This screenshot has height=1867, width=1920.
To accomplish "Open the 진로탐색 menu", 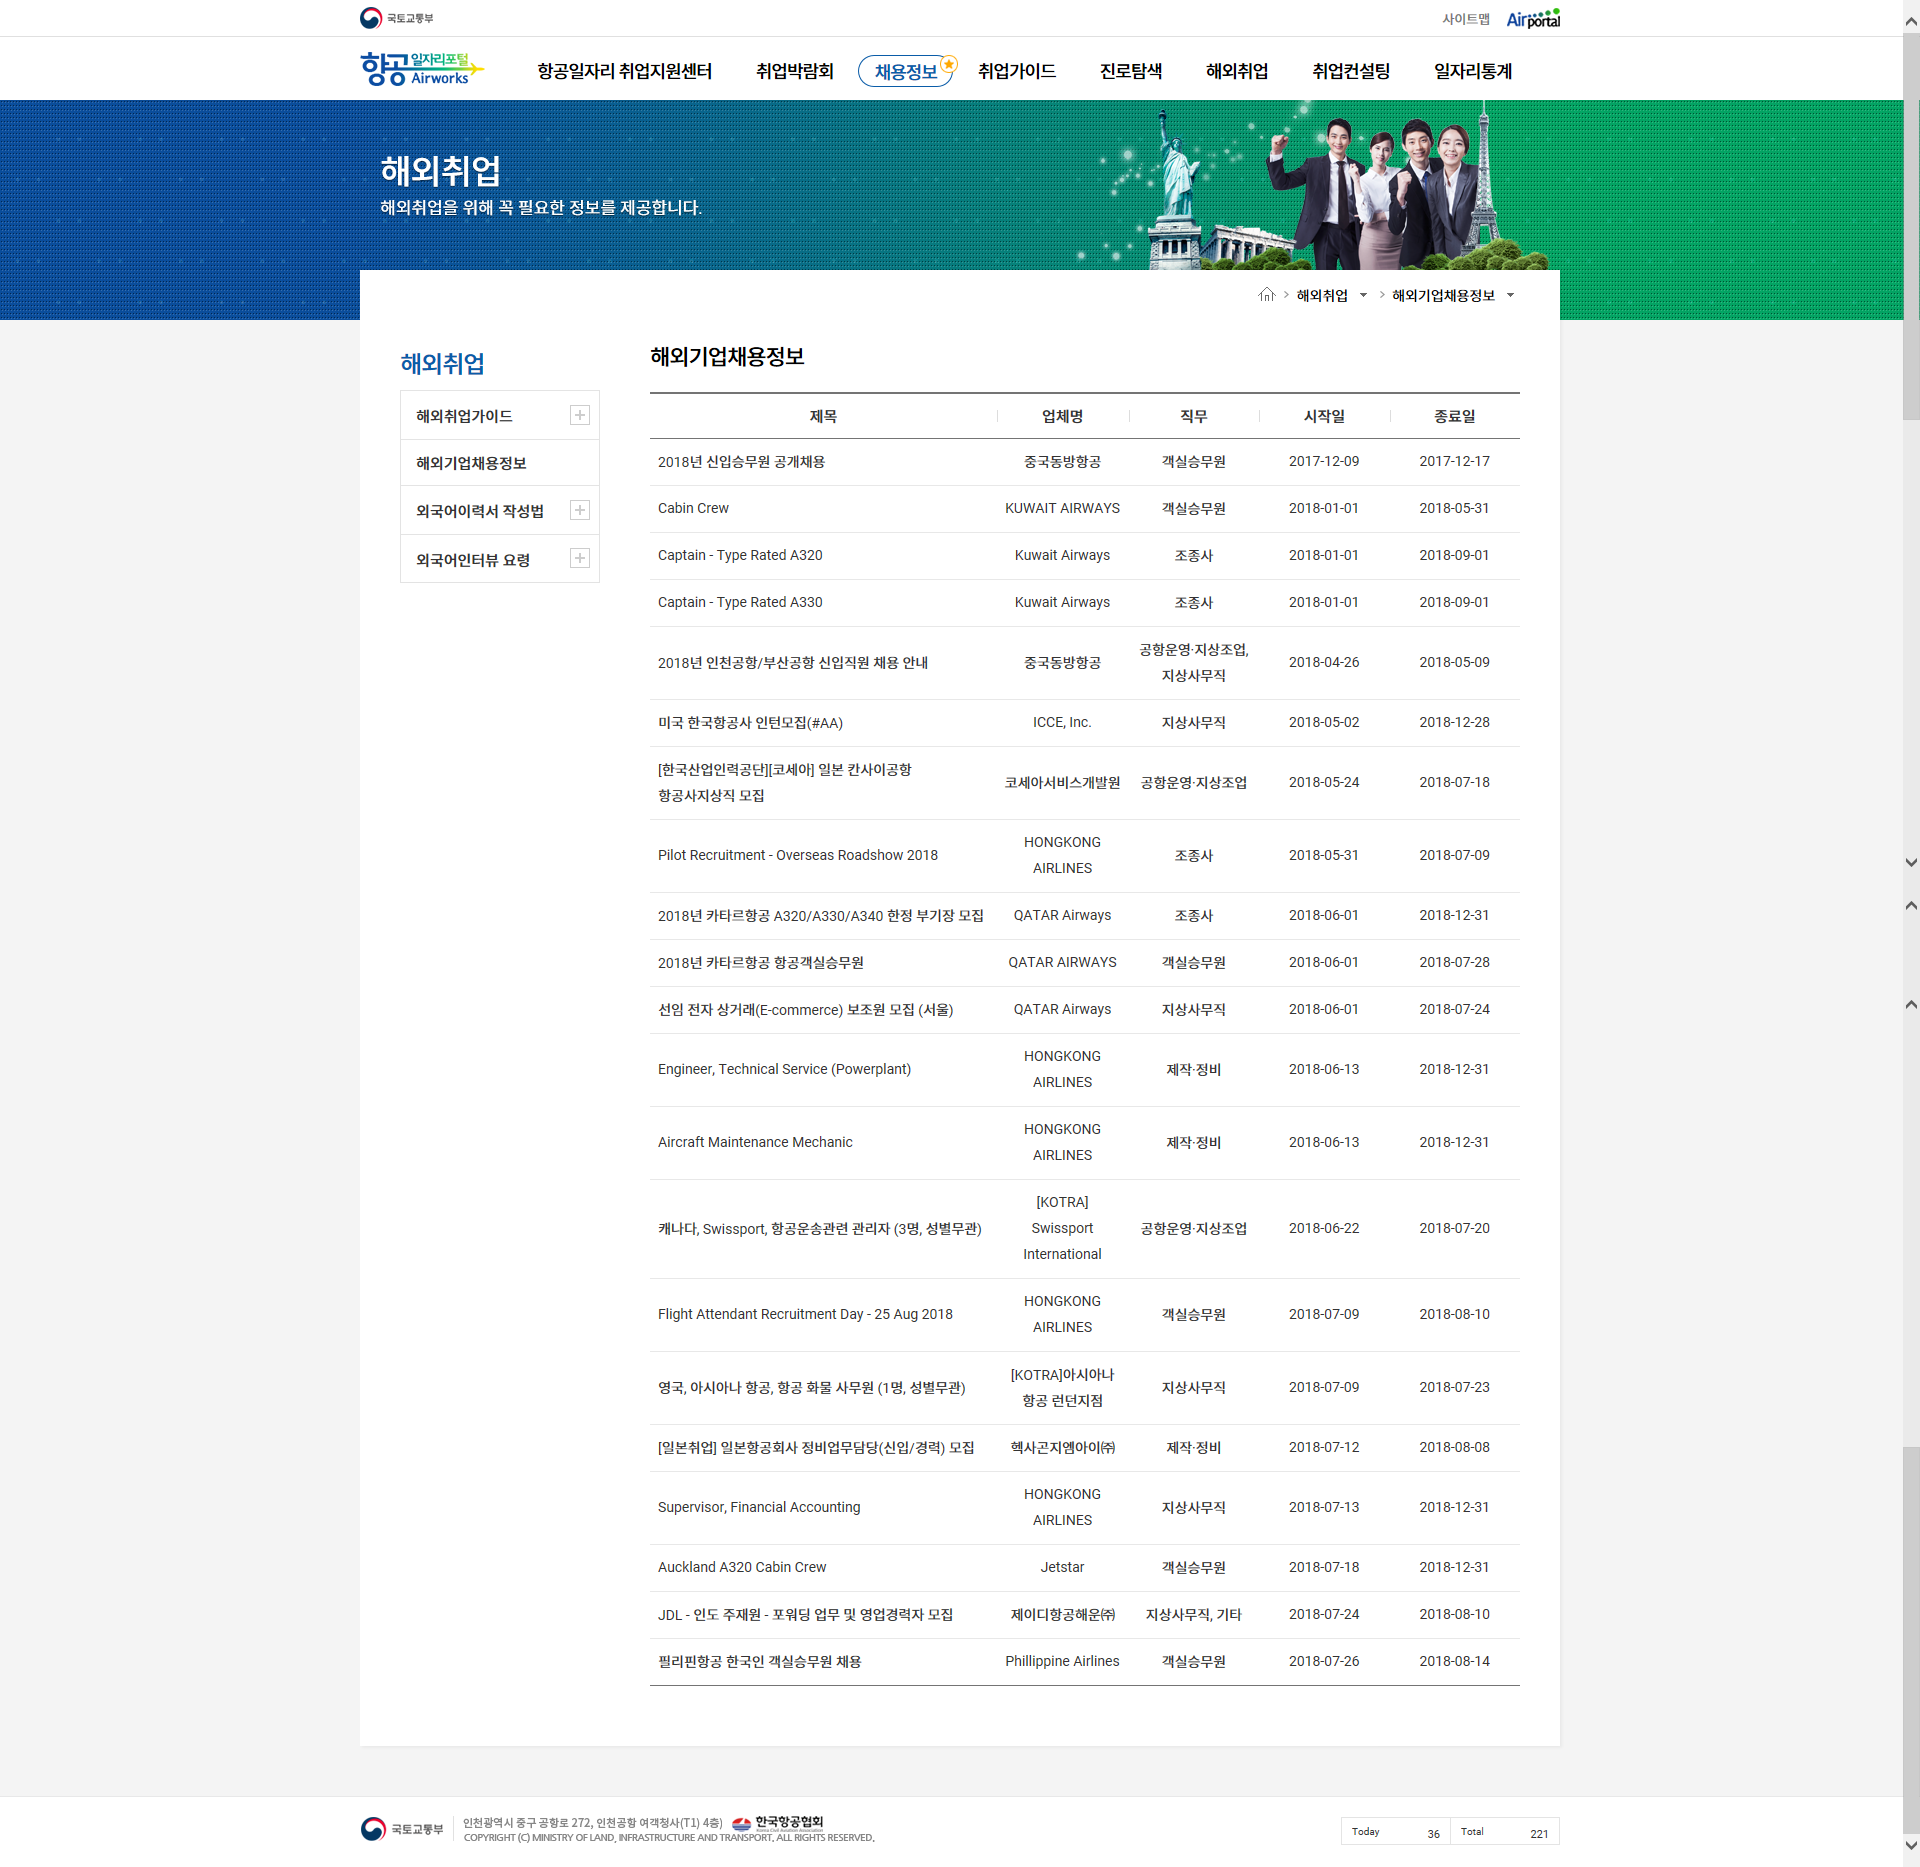I will (1131, 71).
